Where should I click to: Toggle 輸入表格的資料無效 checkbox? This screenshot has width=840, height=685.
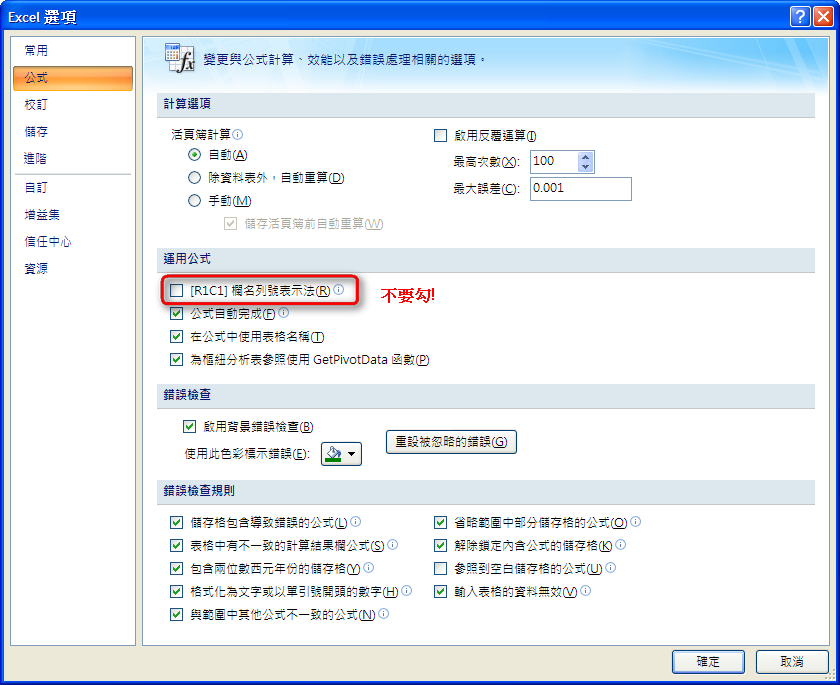click(440, 591)
